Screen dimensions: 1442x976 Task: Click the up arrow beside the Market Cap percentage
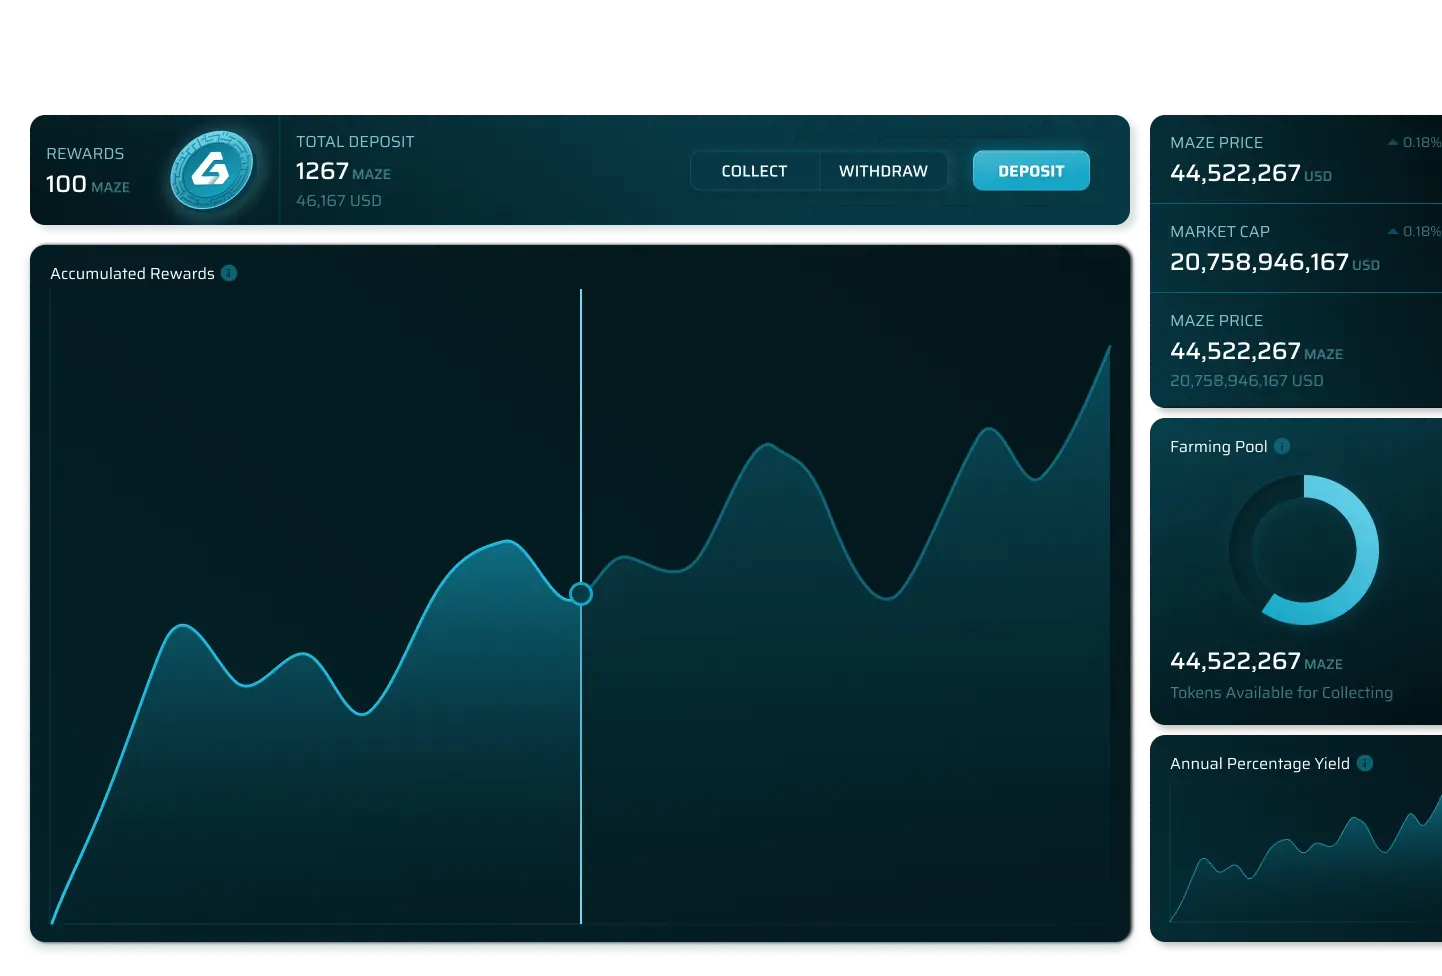(x=1392, y=232)
